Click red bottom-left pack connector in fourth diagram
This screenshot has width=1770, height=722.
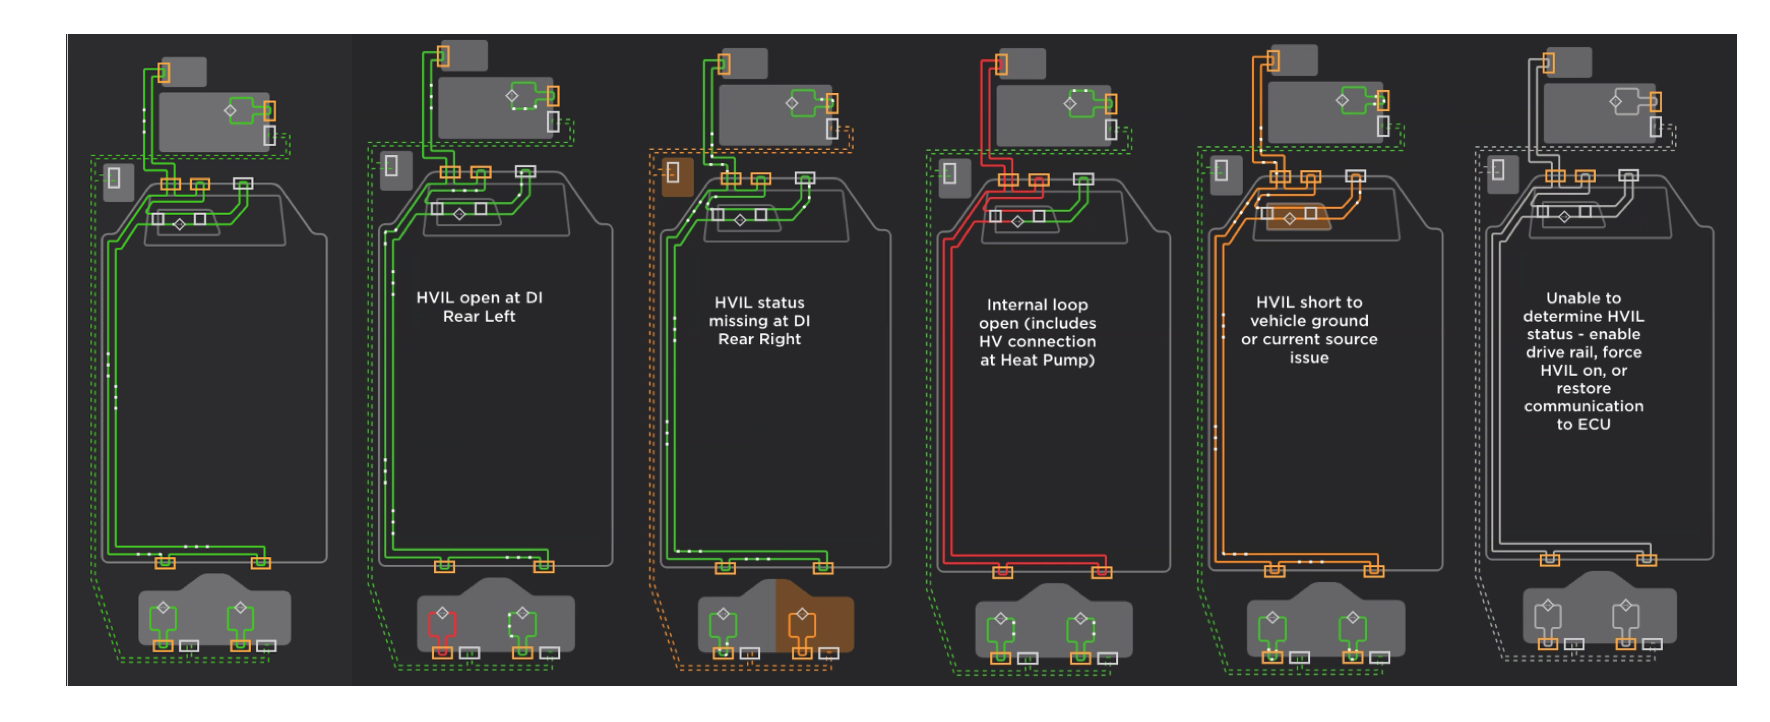point(1002,572)
